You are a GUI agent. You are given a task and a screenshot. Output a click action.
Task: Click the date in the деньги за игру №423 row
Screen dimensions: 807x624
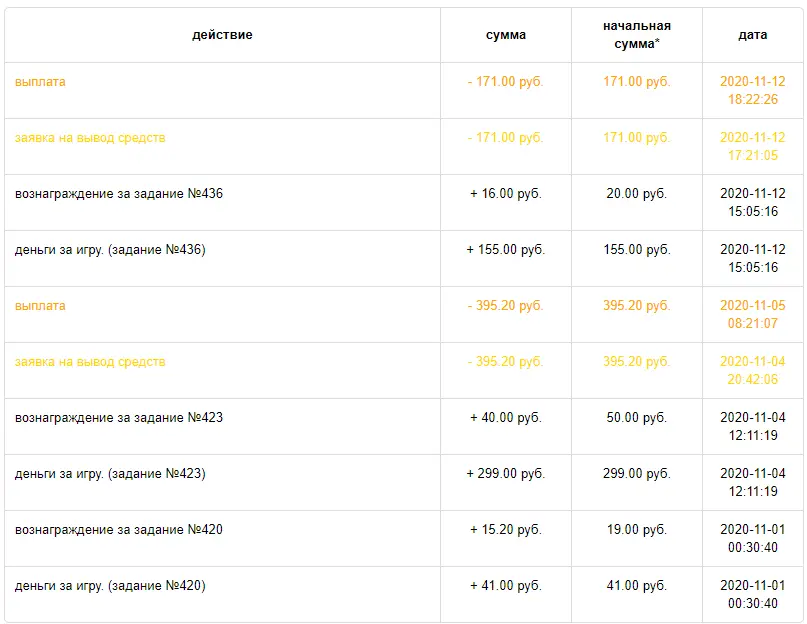pos(752,483)
